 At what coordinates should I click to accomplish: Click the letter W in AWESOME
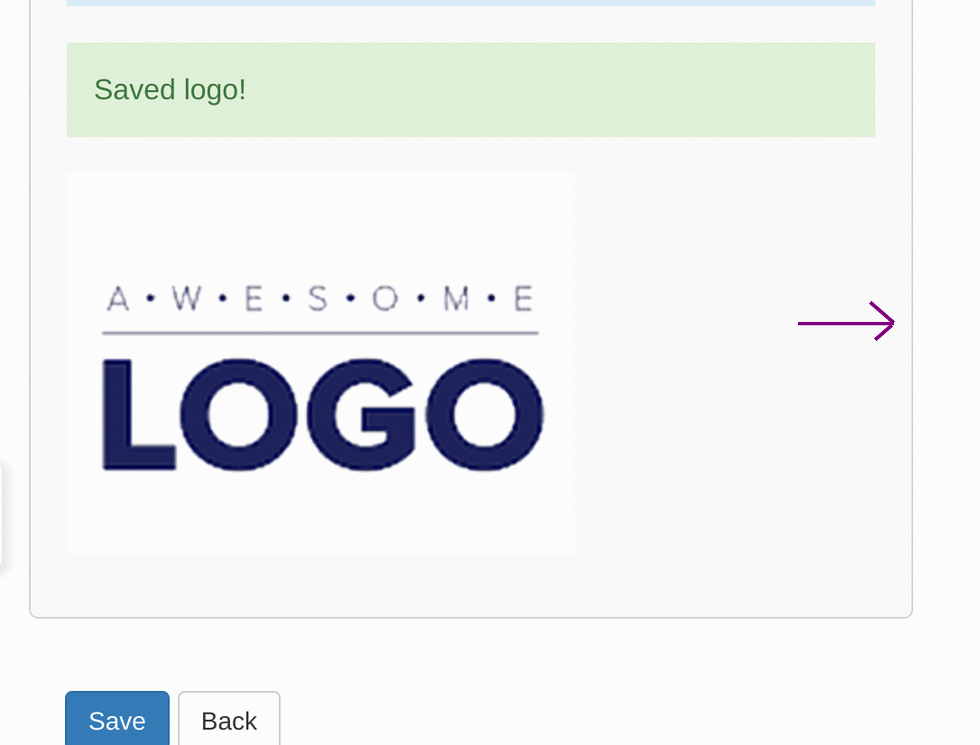(x=187, y=299)
